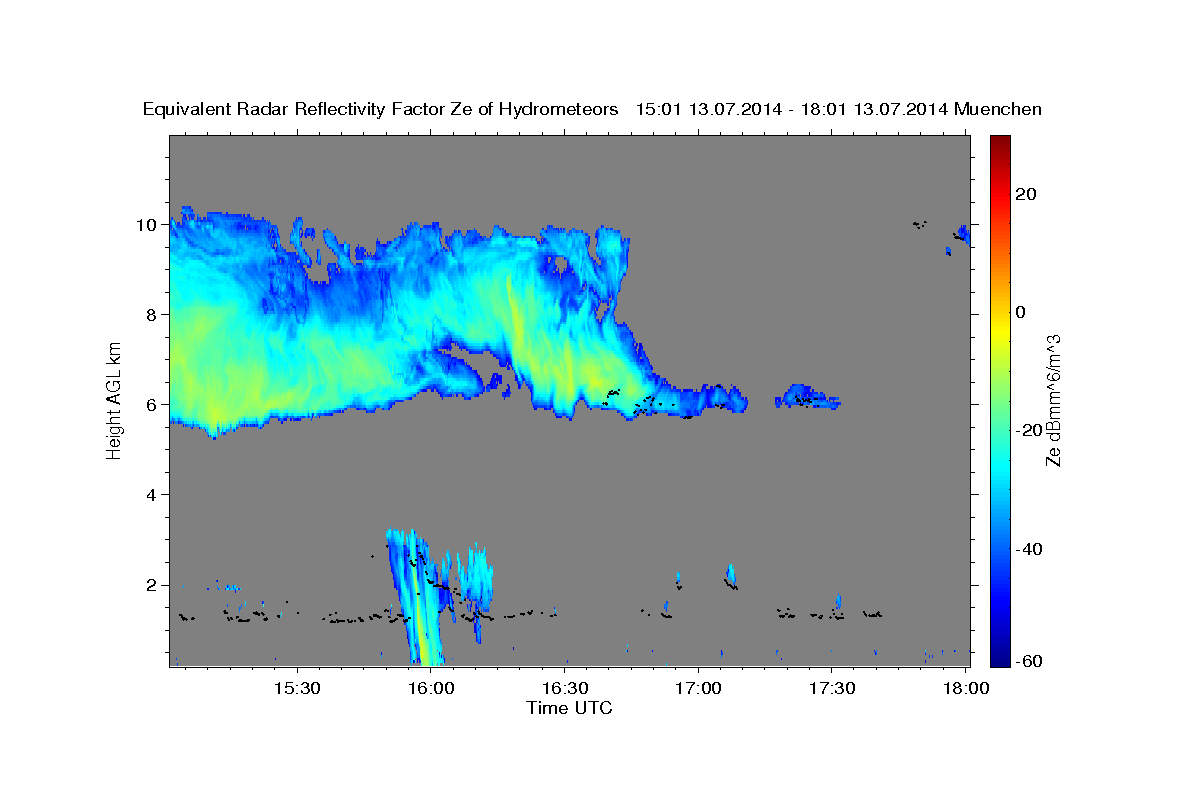Click the yellow-green reflectivity core at 6 km near 15:10
Viewport: 1200px width, 800px height.
pyautogui.click(x=215, y=405)
